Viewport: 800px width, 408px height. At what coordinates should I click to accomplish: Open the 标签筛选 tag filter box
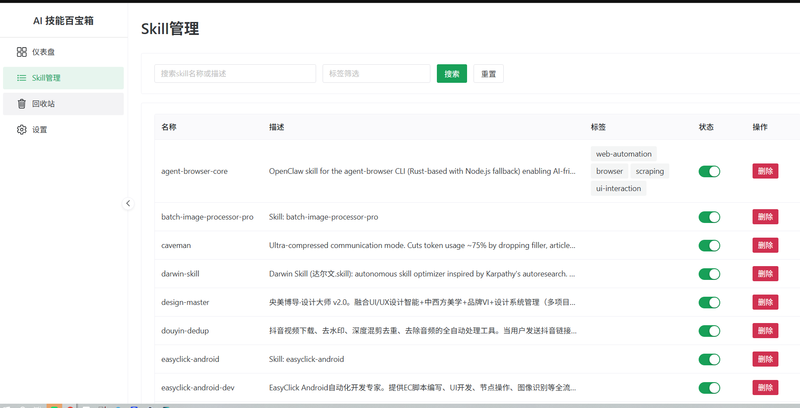pyautogui.click(x=377, y=73)
